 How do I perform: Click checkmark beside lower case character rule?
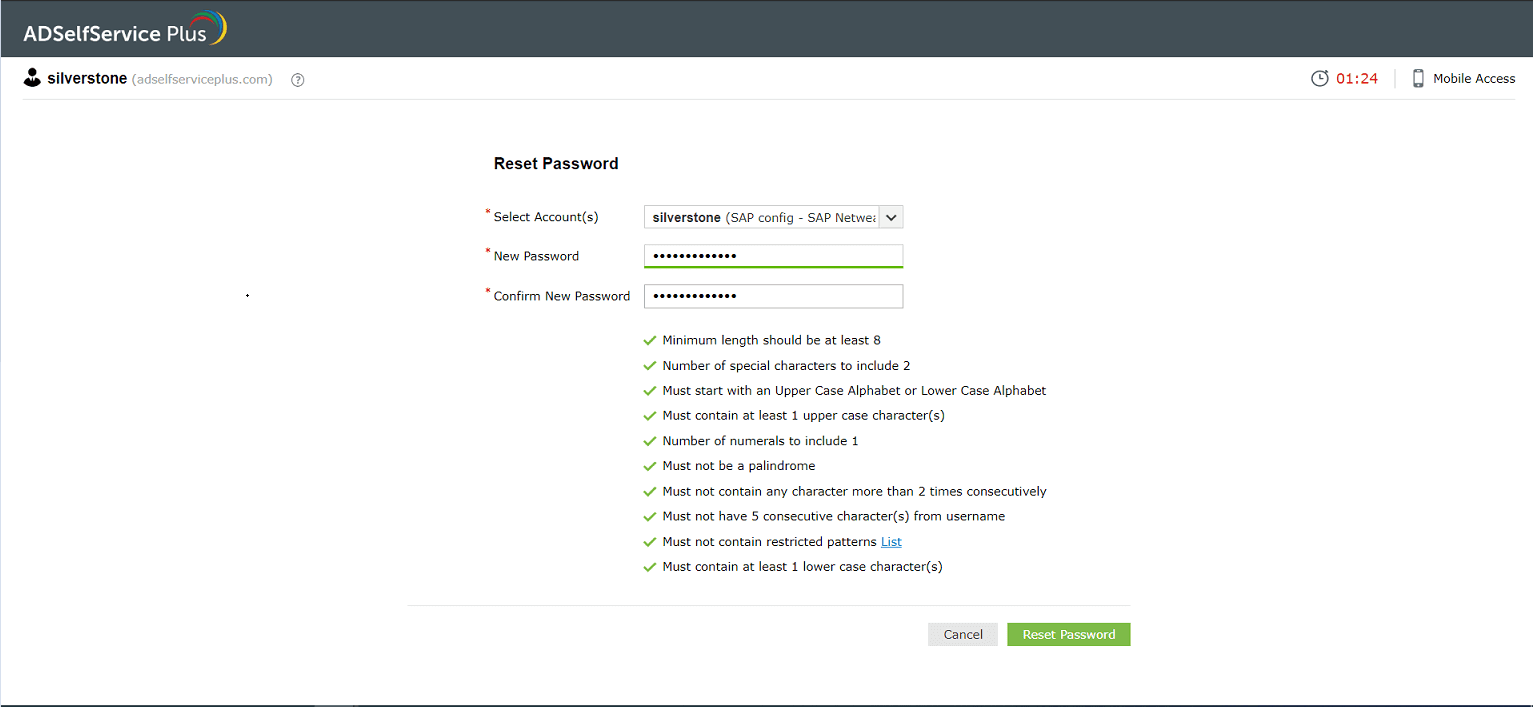point(650,568)
